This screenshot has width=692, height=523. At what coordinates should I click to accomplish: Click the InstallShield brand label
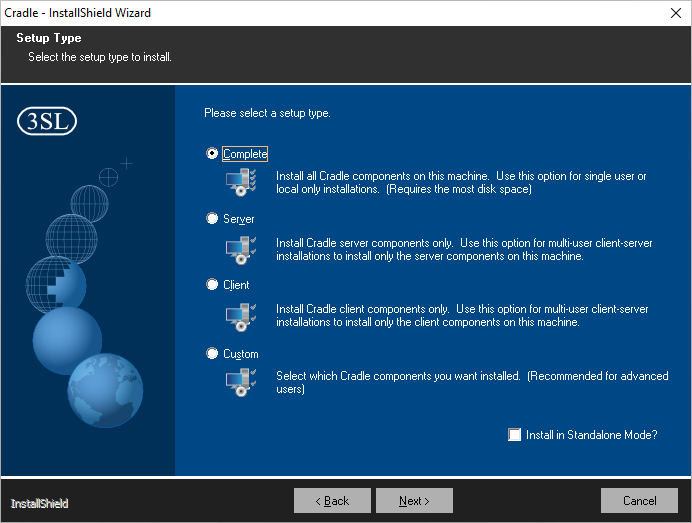pyautogui.click(x=39, y=504)
